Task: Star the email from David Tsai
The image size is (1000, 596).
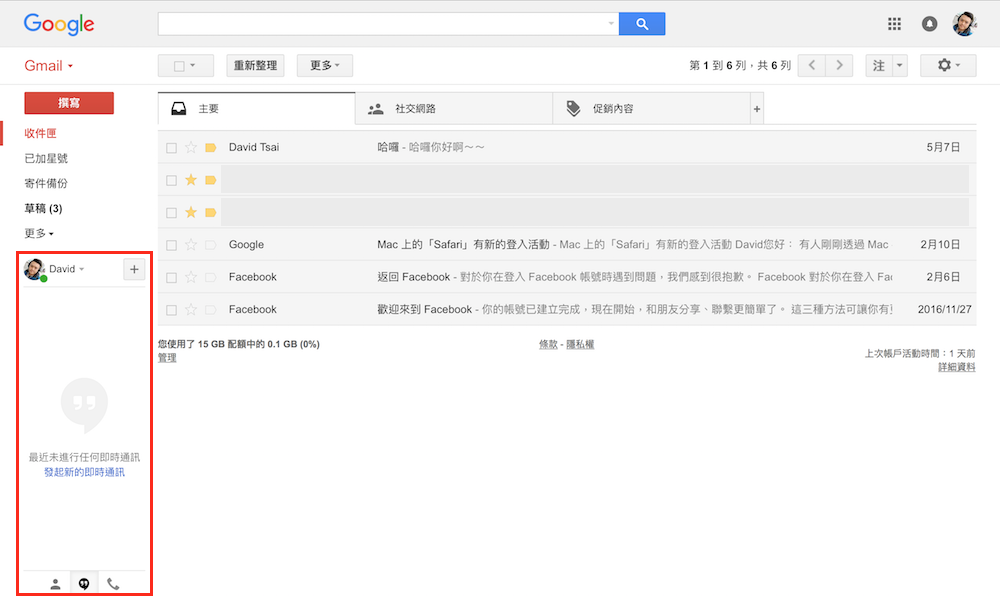Action: (193, 146)
